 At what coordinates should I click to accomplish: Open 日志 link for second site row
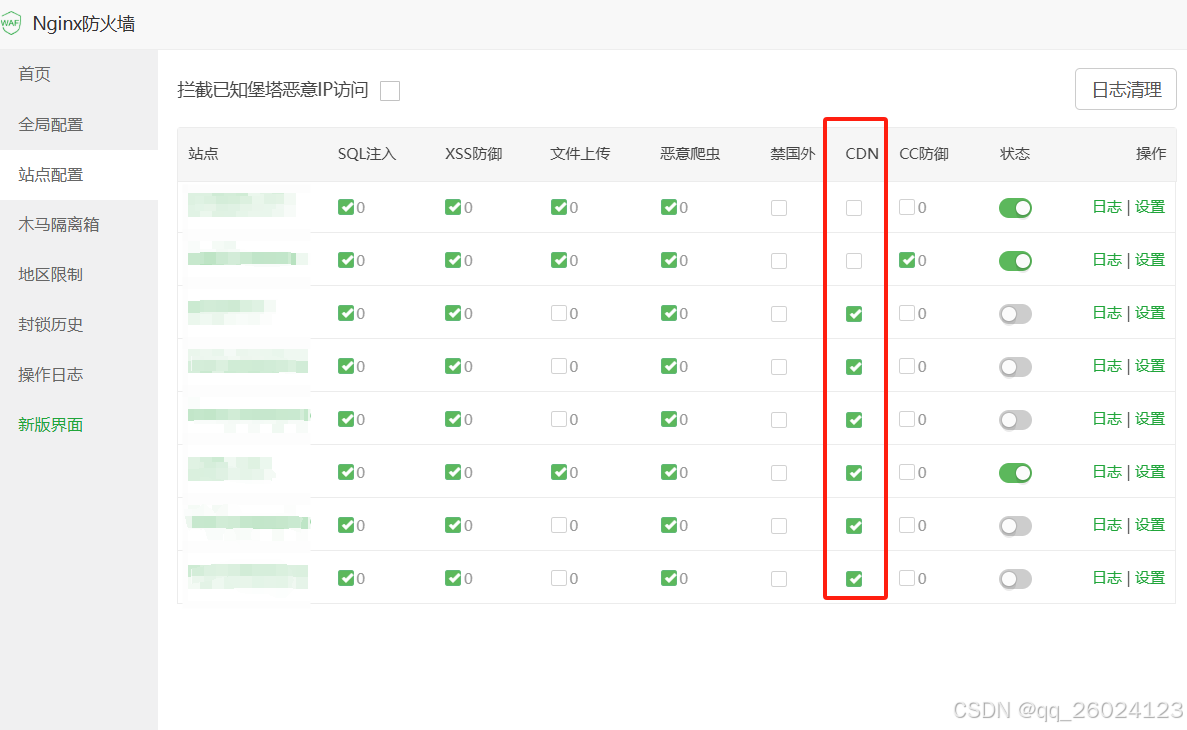click(1107, 260)
